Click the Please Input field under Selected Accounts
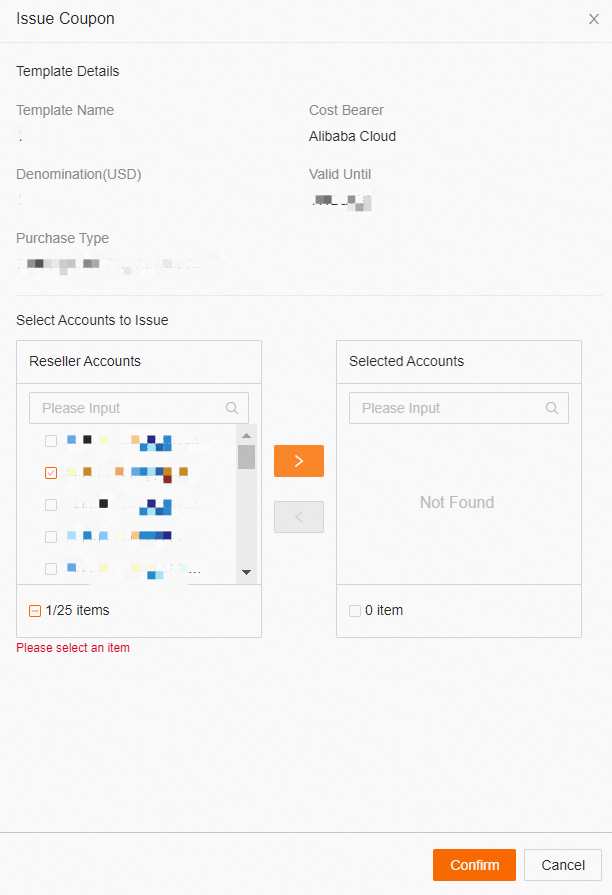The height and width of the screenshot is (895, 612). 440,408
